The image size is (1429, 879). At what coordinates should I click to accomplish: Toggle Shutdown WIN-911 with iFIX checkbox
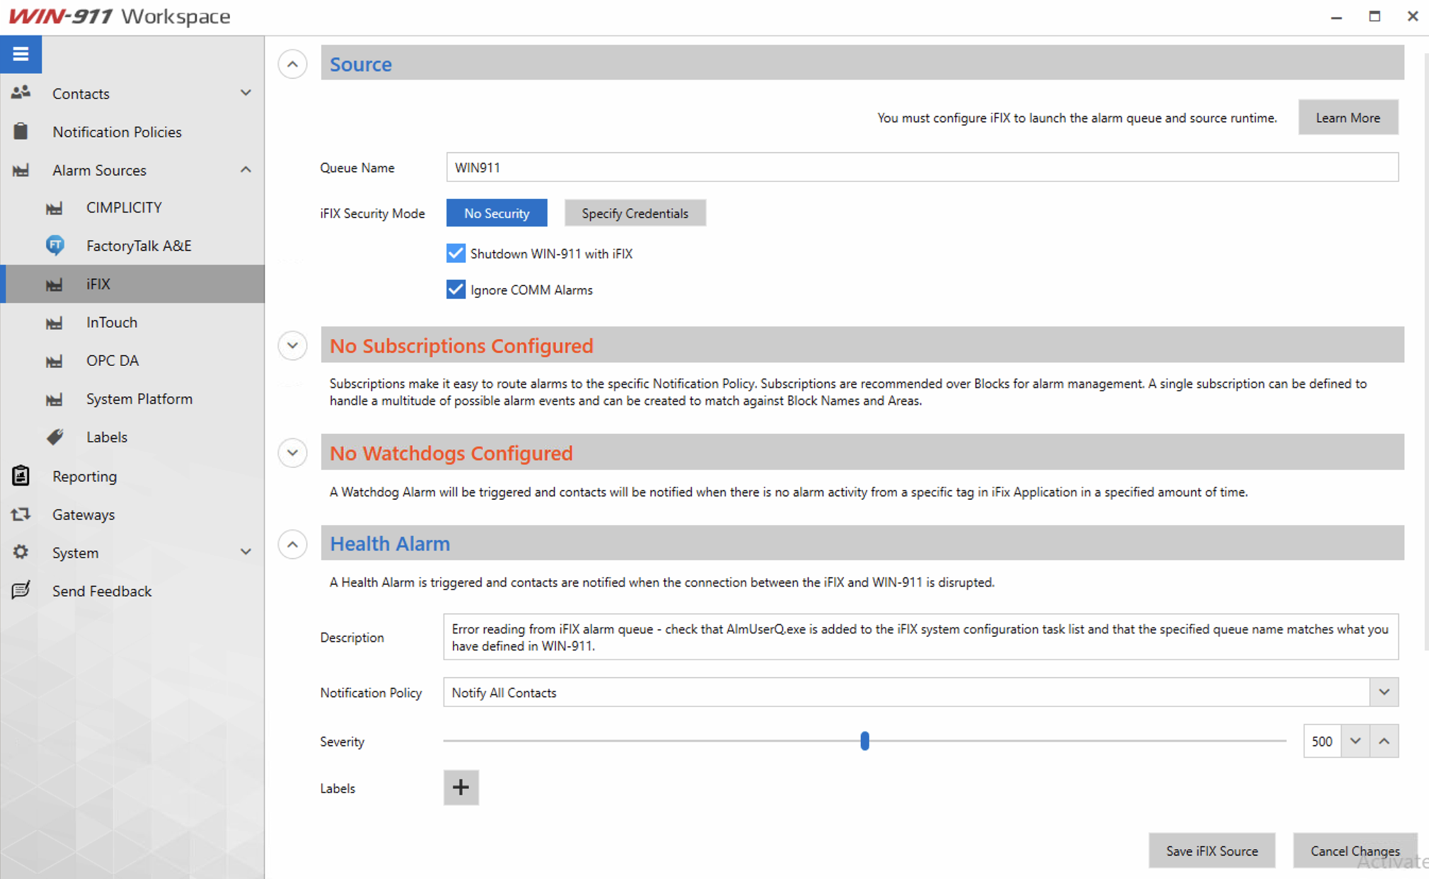[456, 253]
